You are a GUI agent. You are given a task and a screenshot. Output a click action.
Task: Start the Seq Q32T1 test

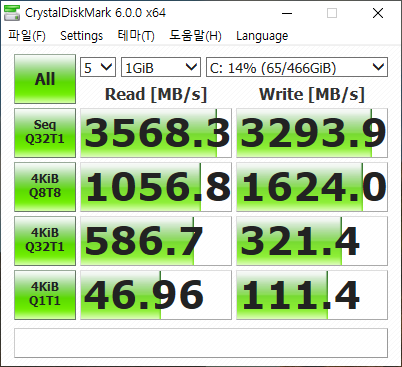45,133
